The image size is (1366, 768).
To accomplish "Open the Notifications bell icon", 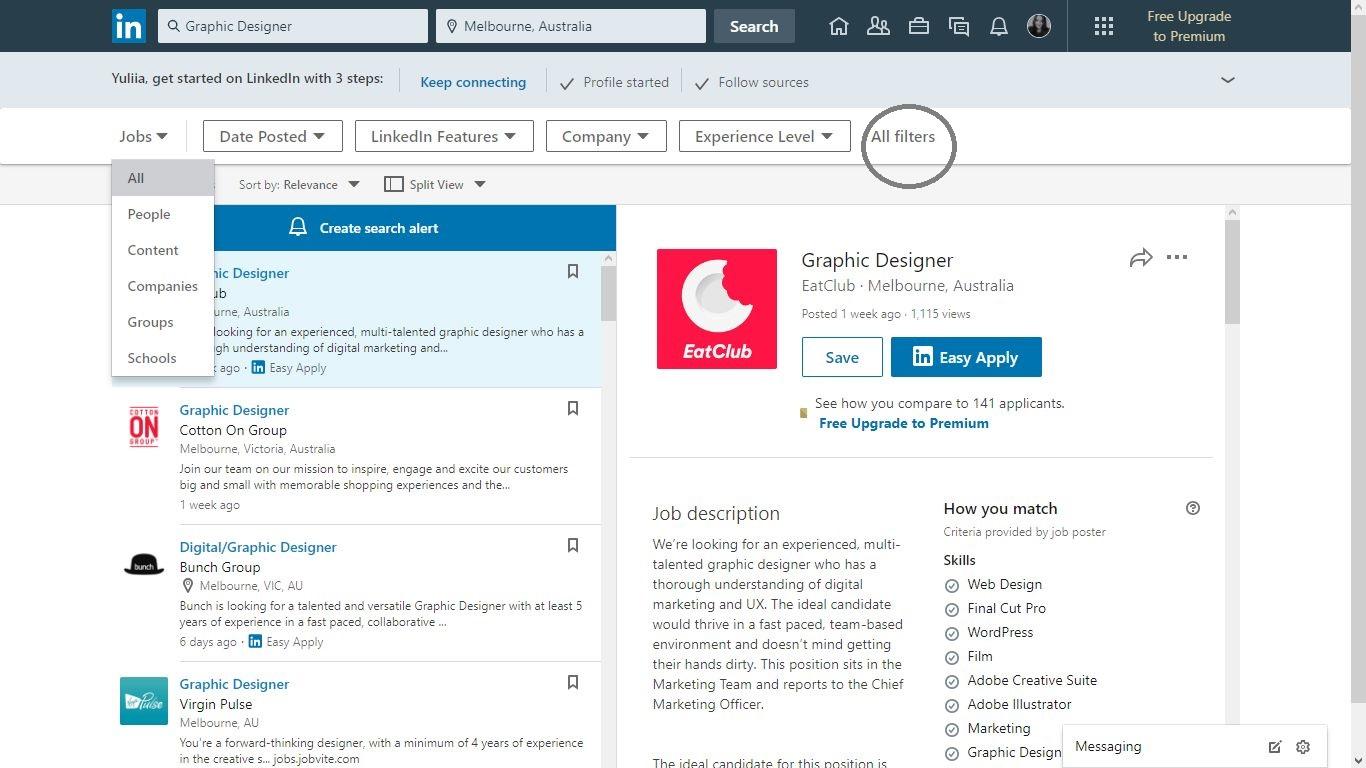I will [x=999, y=27].
